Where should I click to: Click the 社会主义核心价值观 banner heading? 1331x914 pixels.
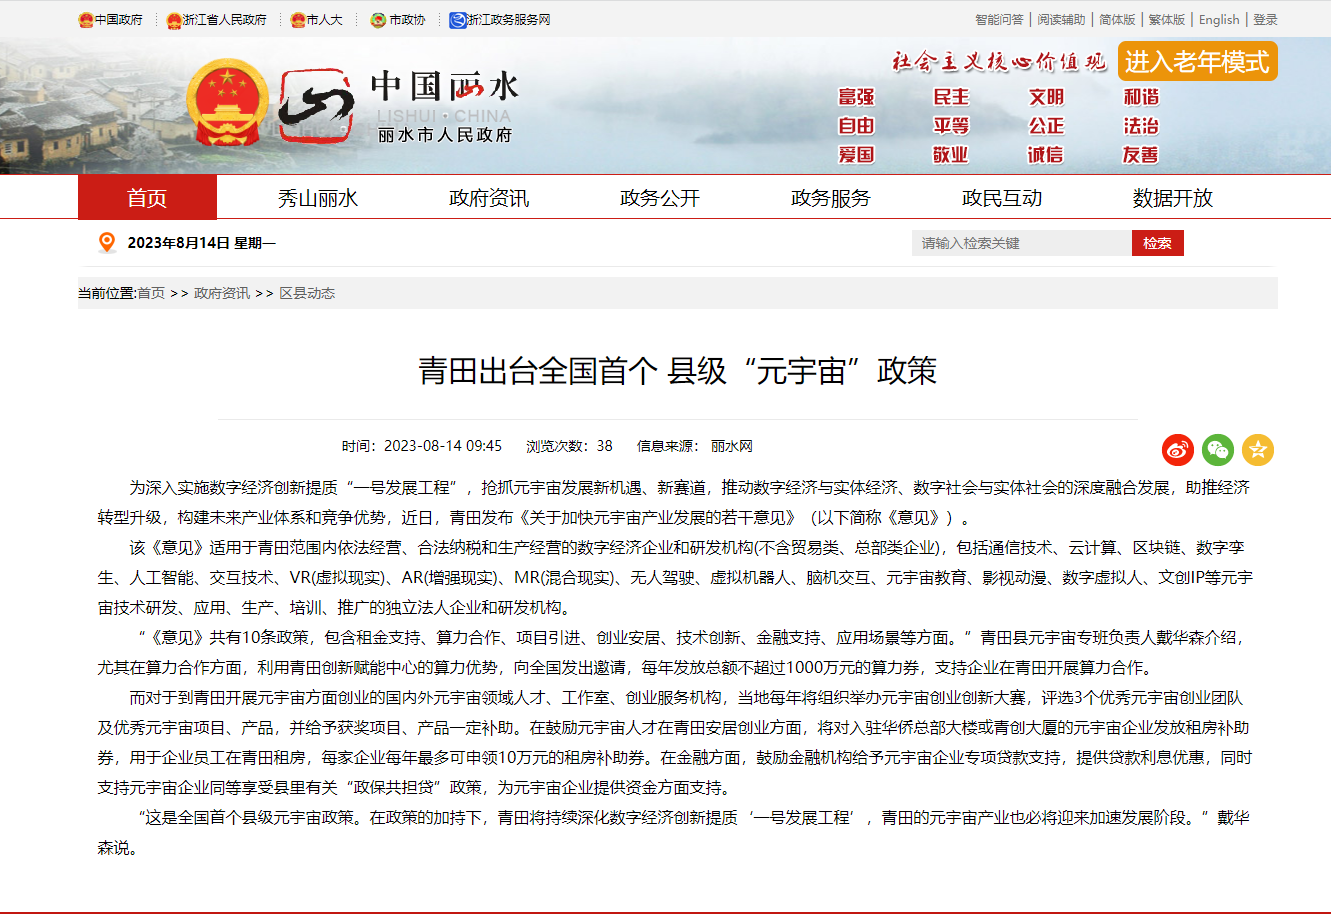(x=999, y=61)
